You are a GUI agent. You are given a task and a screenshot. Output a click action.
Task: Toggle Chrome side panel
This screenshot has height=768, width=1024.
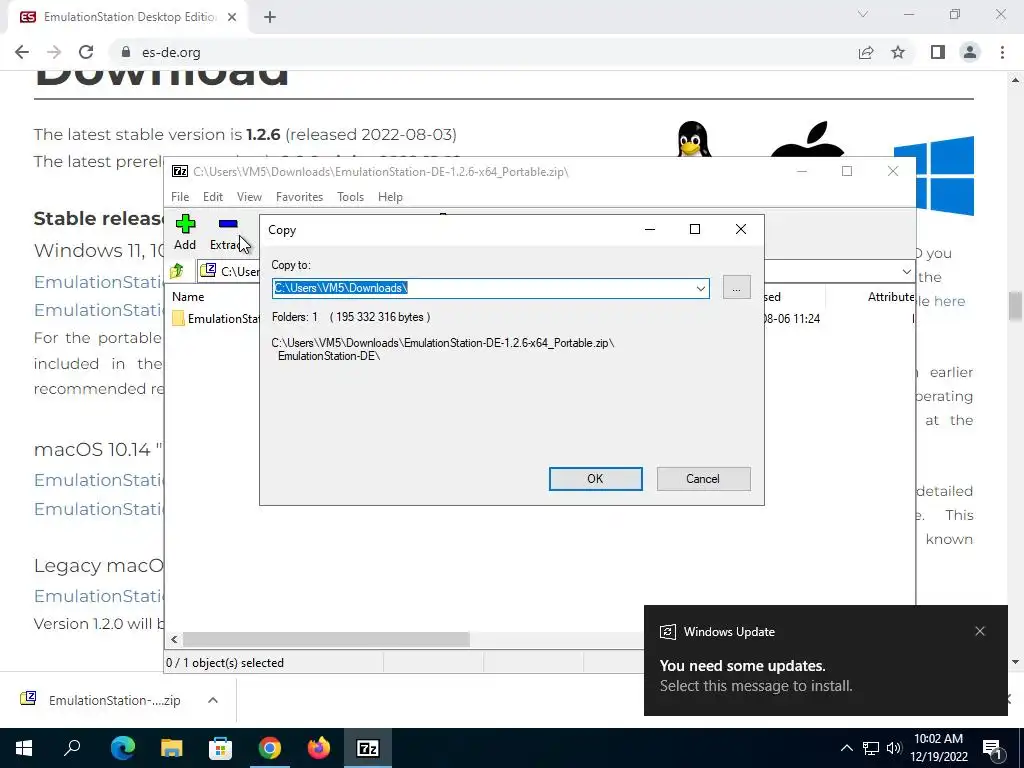pyautogui.click(x=938, y=52)
